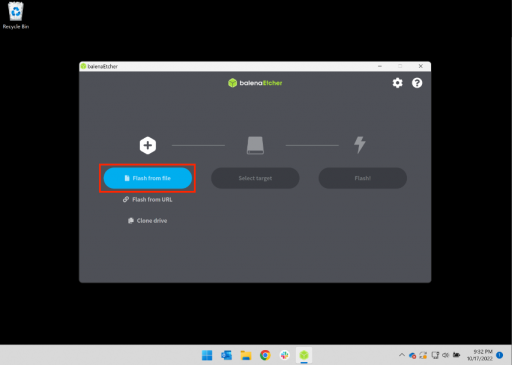The image size is (512, 365).
Task: Choose Flash from file
Action: [148, 178]
